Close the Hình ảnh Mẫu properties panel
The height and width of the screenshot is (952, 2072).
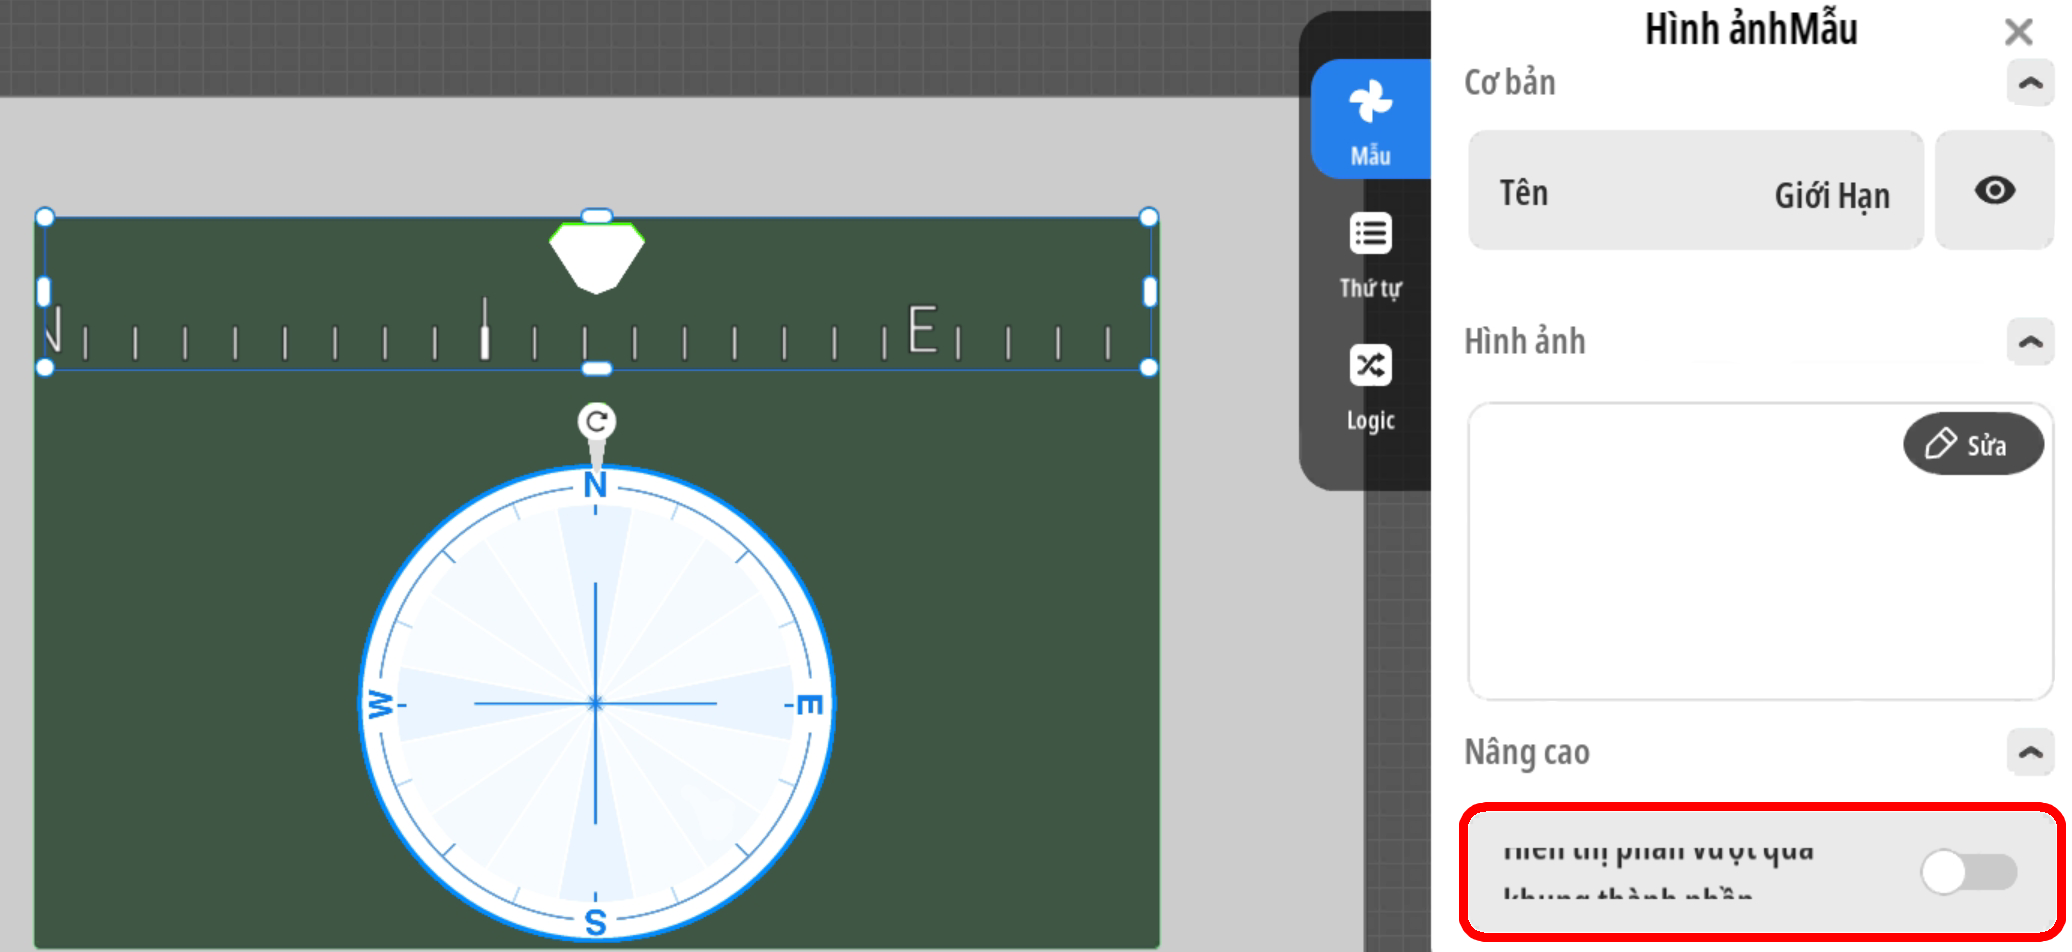point(2018,32)
